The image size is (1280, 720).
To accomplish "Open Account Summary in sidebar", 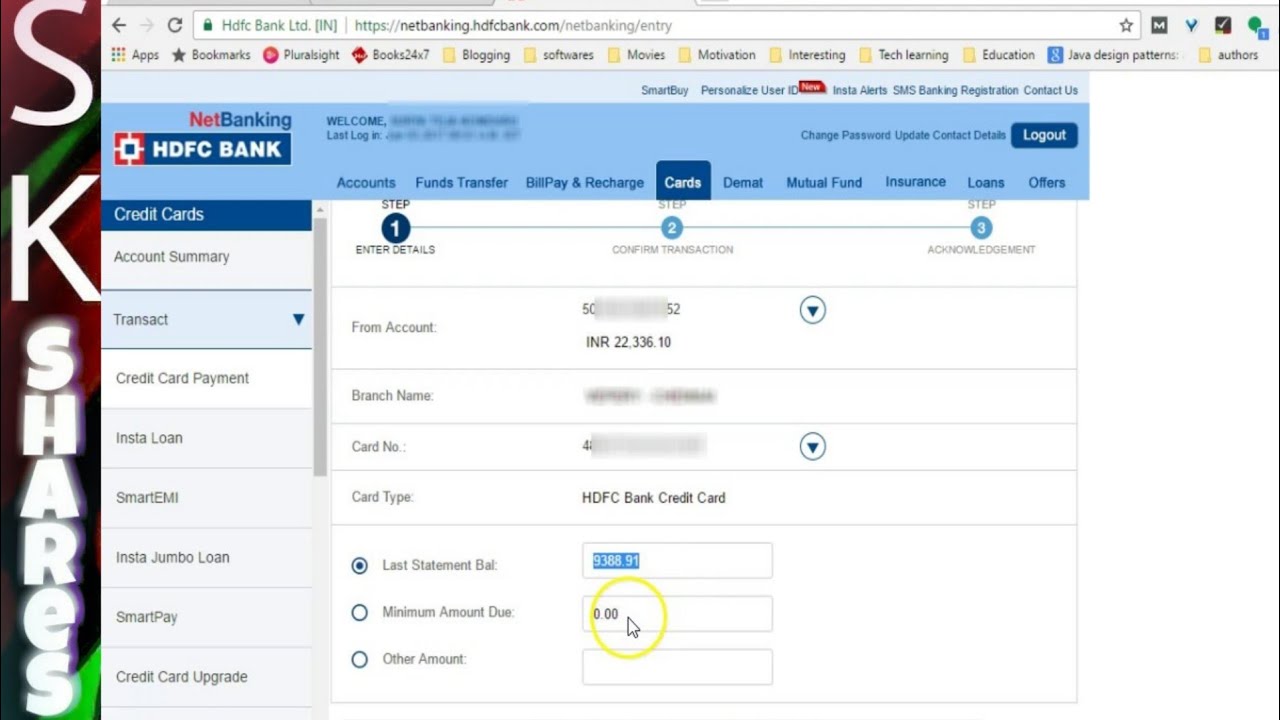I will (x=206, y=257).
